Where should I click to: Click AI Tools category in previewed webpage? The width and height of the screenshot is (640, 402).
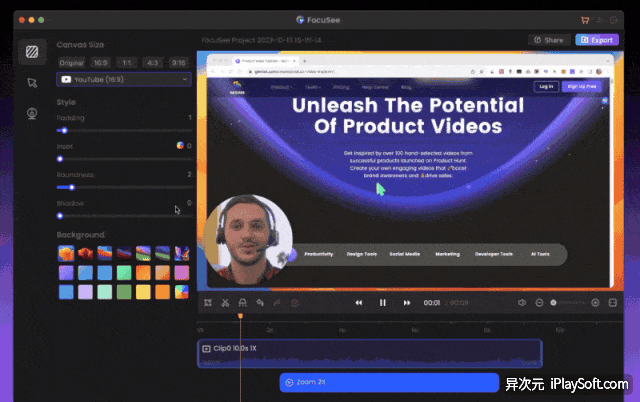point(540,254)
